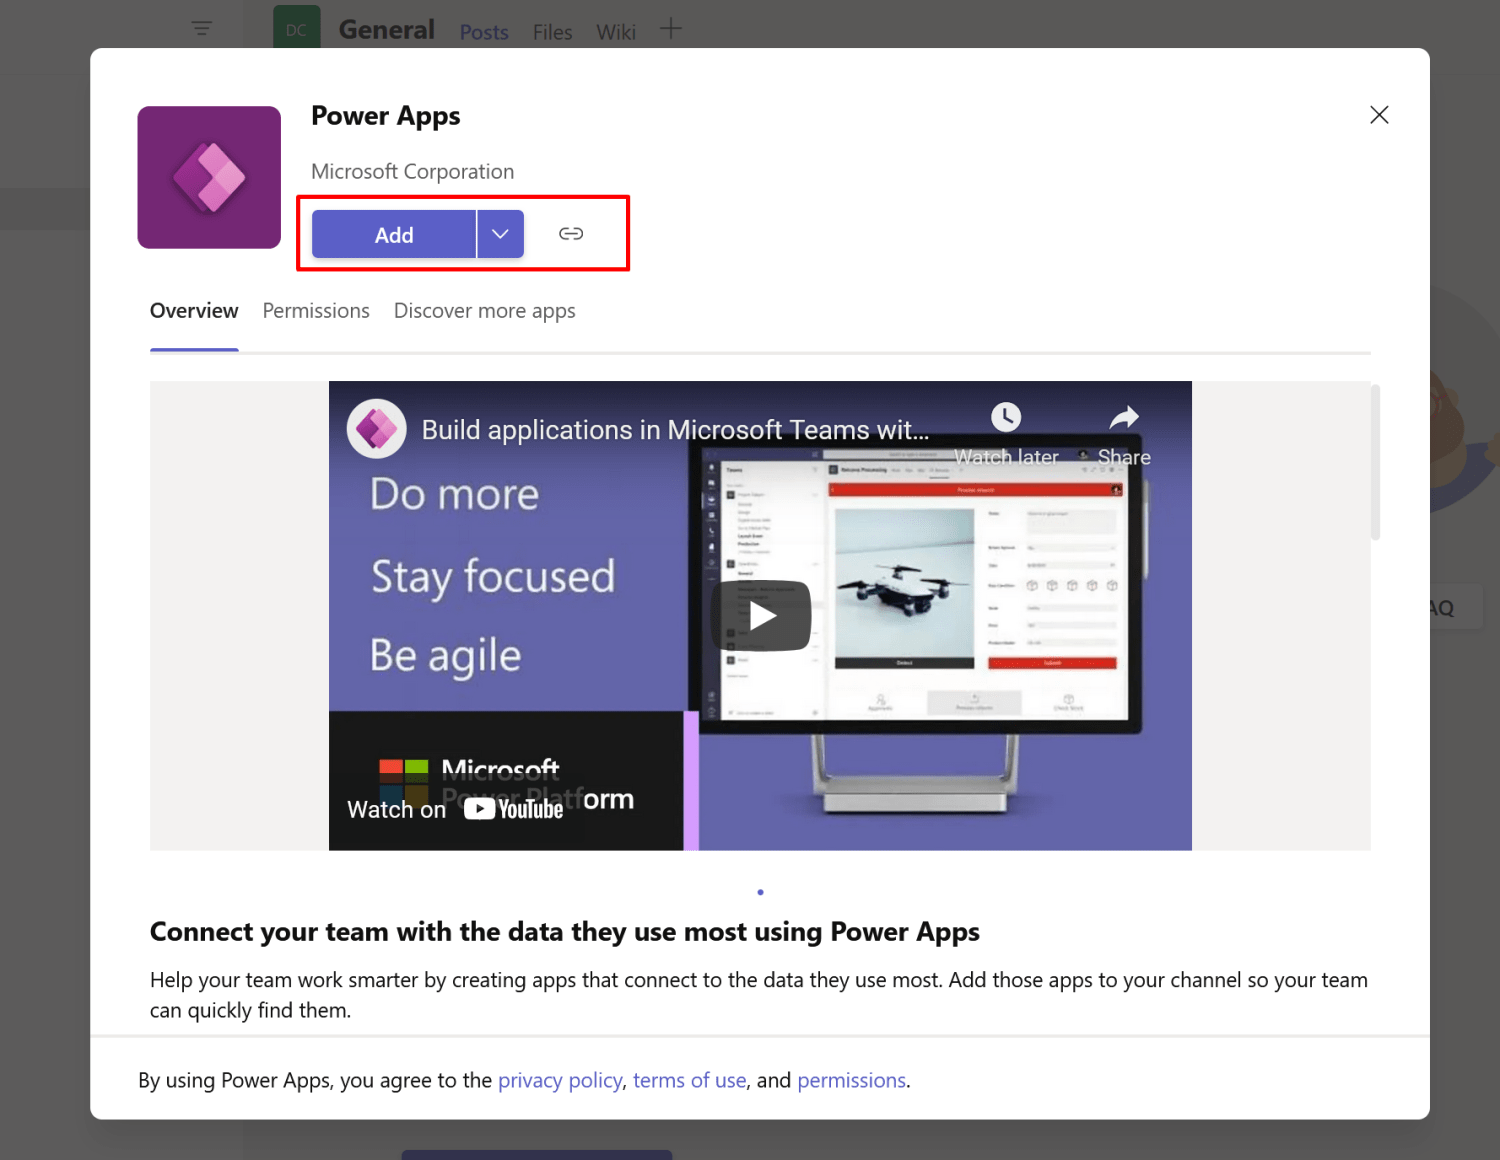Open the Discover more apps tab
Screen dimensions: 1500x1160
click(x=484, y=311)
